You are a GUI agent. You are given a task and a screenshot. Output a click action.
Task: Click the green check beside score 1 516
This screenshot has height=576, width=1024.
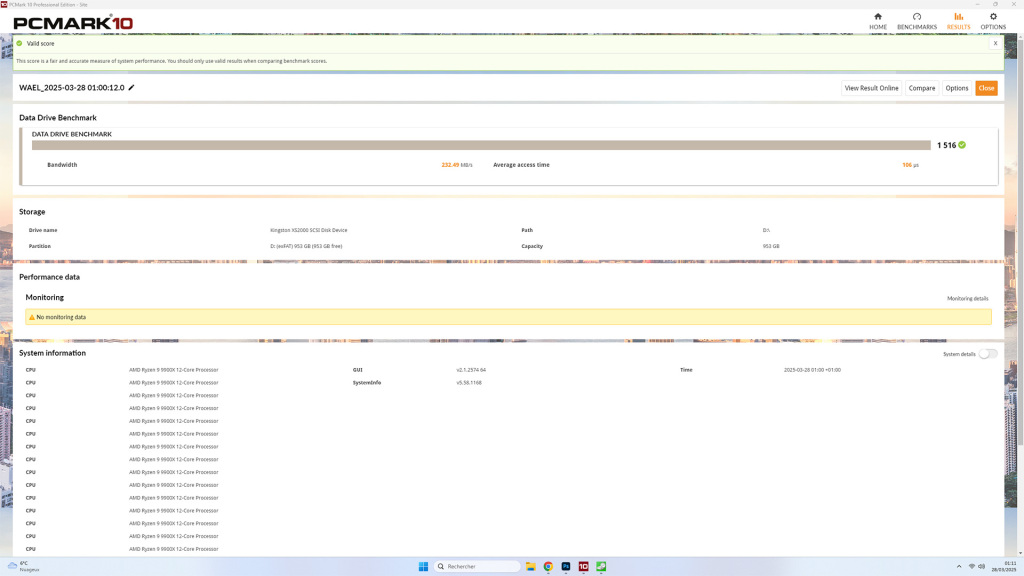(962, 145)
